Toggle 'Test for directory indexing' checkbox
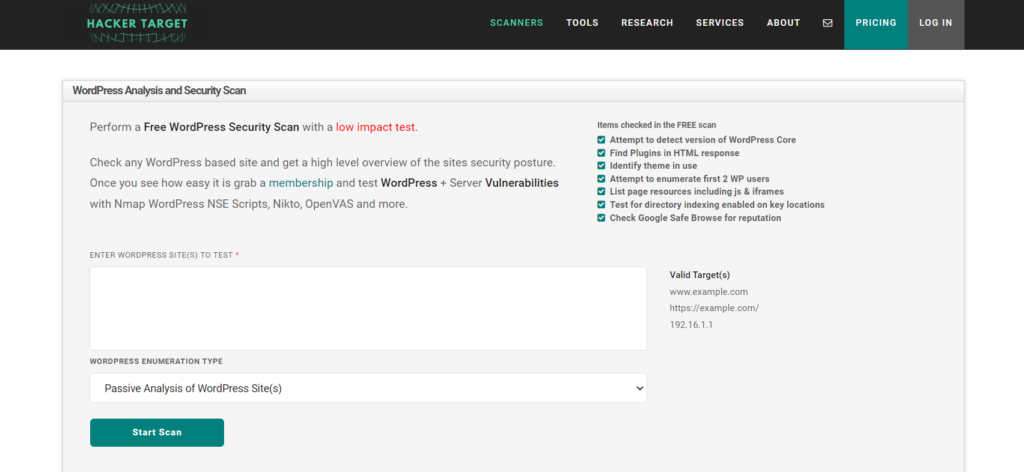Image resolution: width=1024 pixels, height=472 pixels. (601, 204)
